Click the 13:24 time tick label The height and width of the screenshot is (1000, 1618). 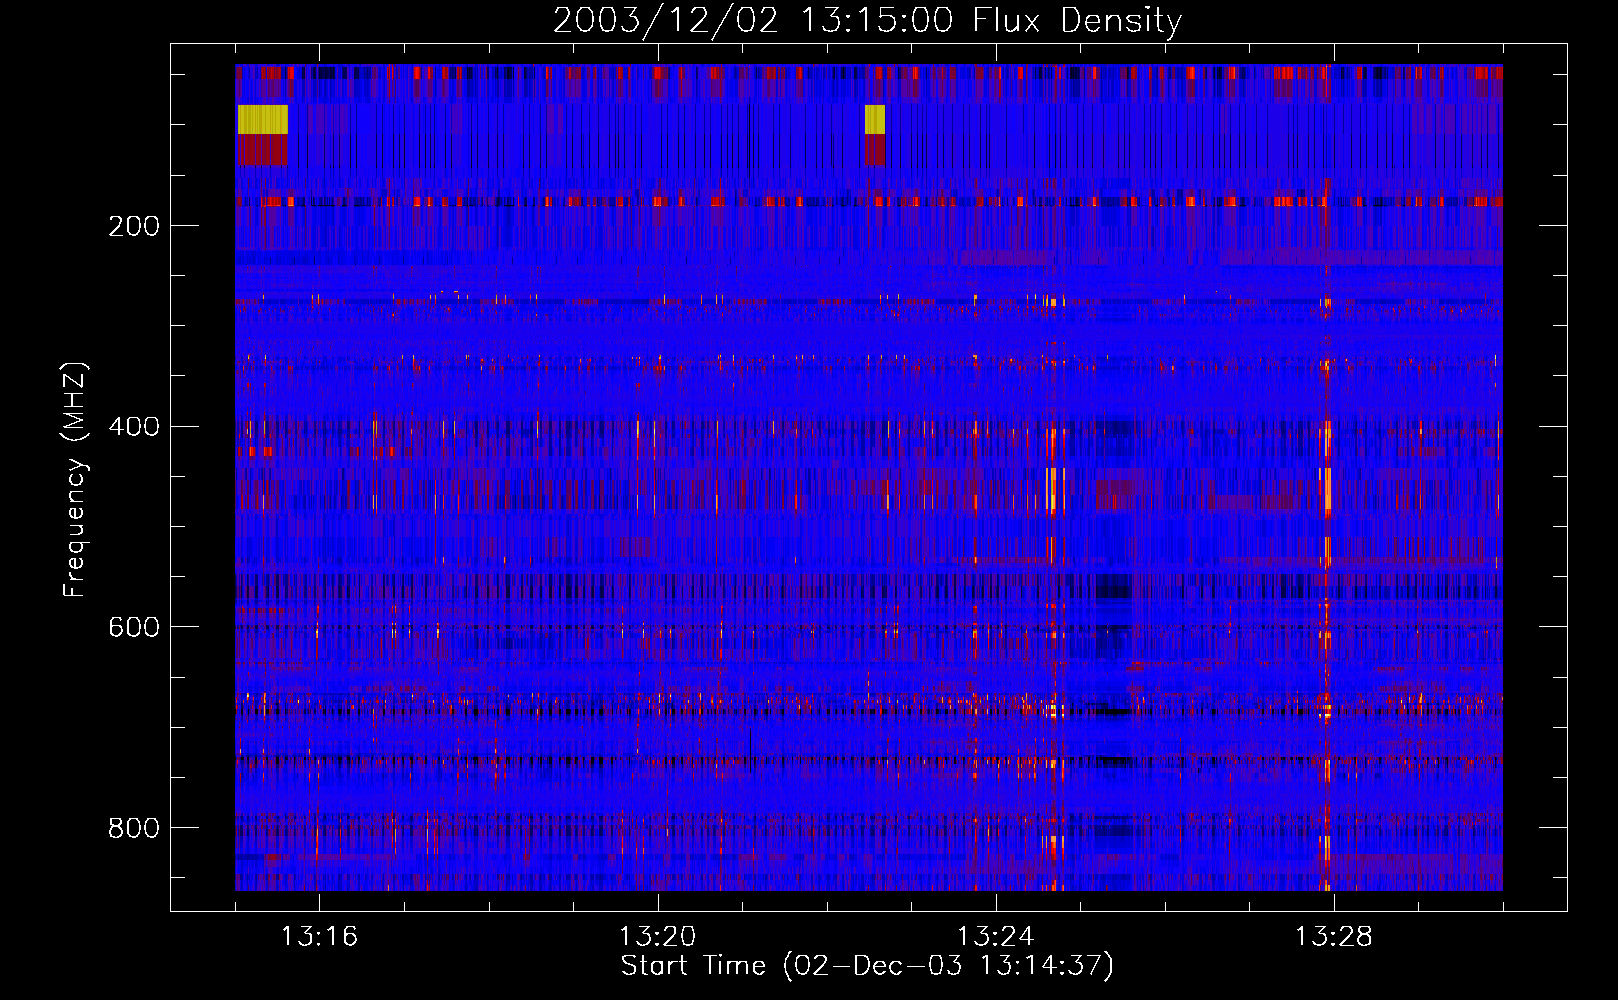coord(995,937)
